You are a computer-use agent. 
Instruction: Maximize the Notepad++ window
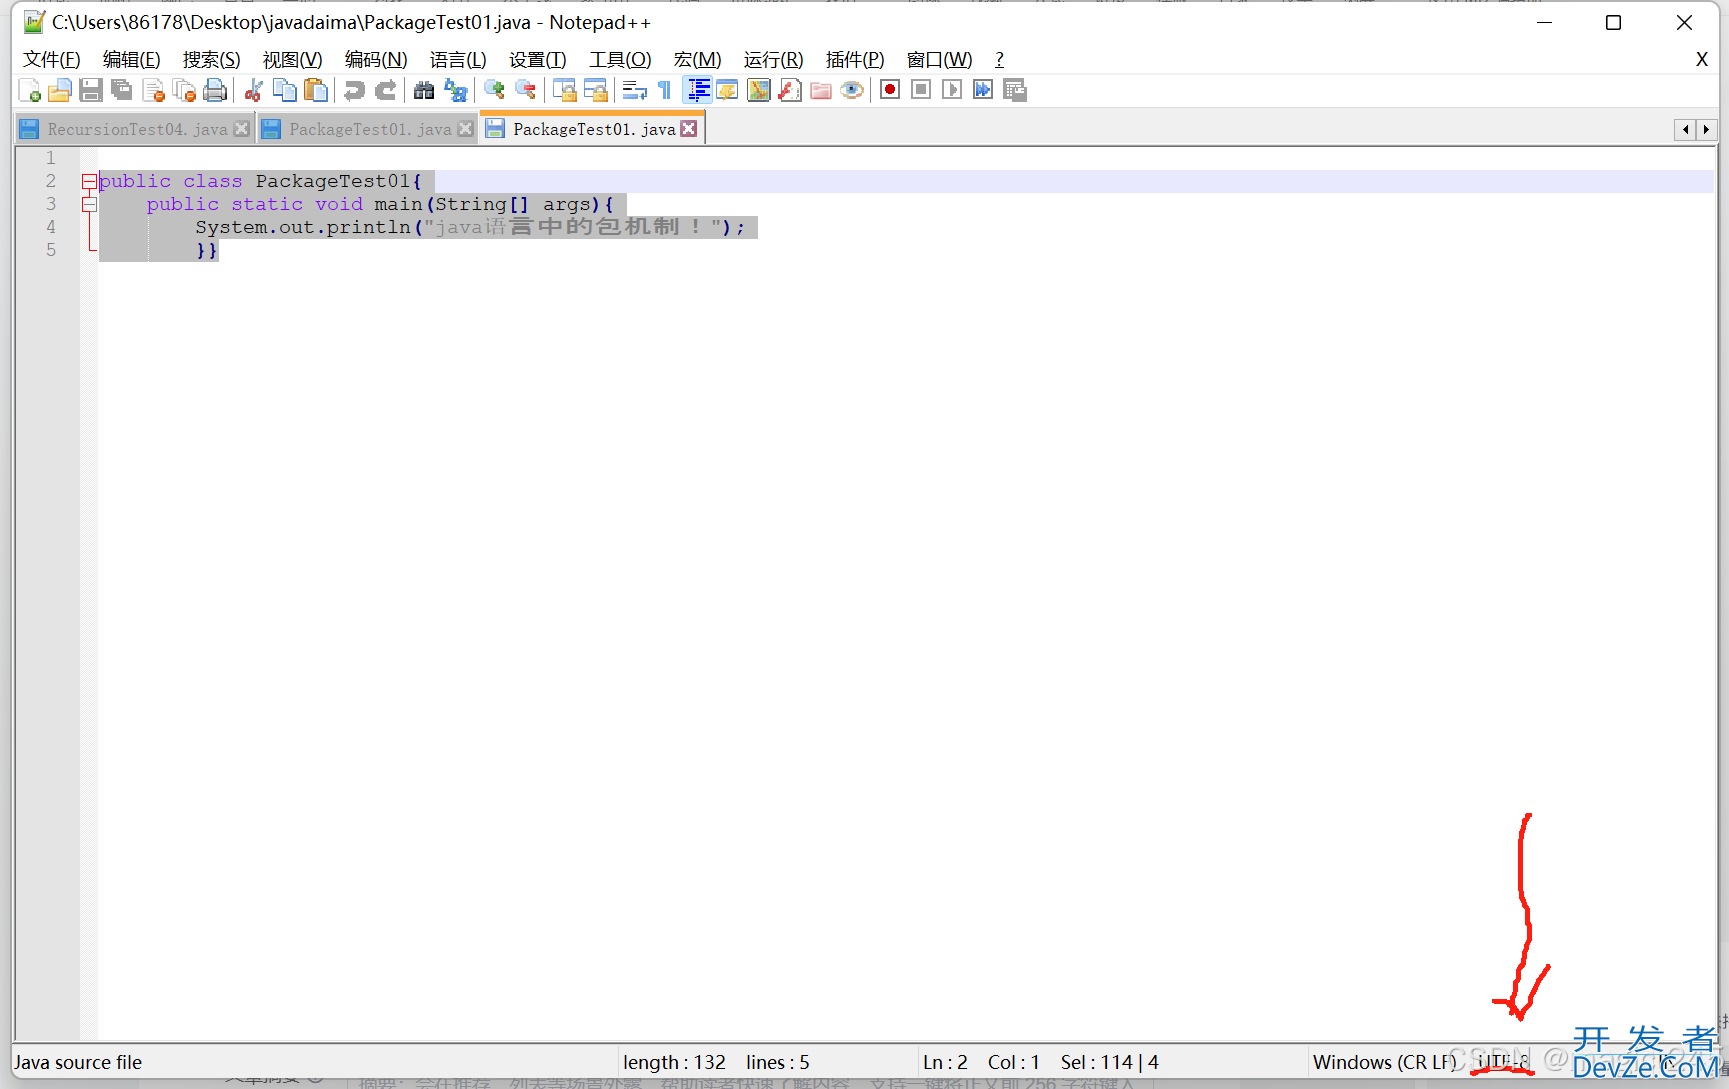click(x=1613, y=22)
